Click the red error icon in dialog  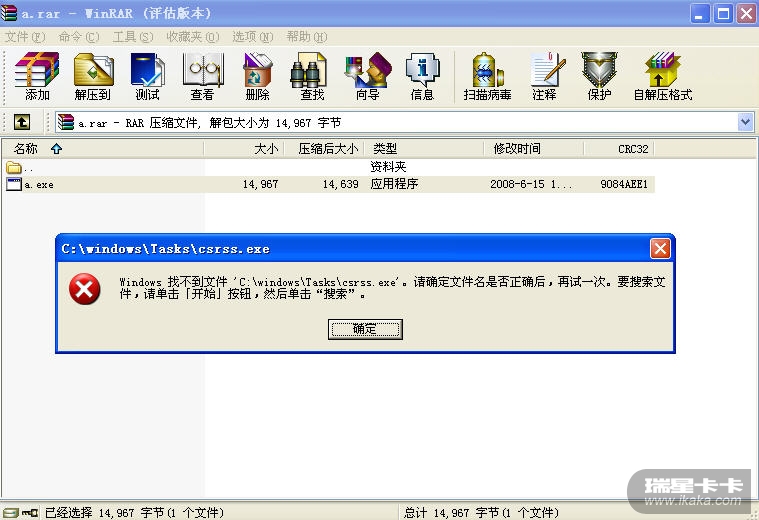[85, 289]
